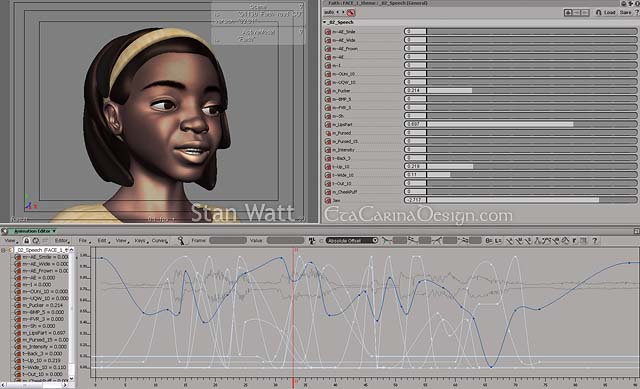
Task: Click the headphone icon next to Load
Action: 598,13
